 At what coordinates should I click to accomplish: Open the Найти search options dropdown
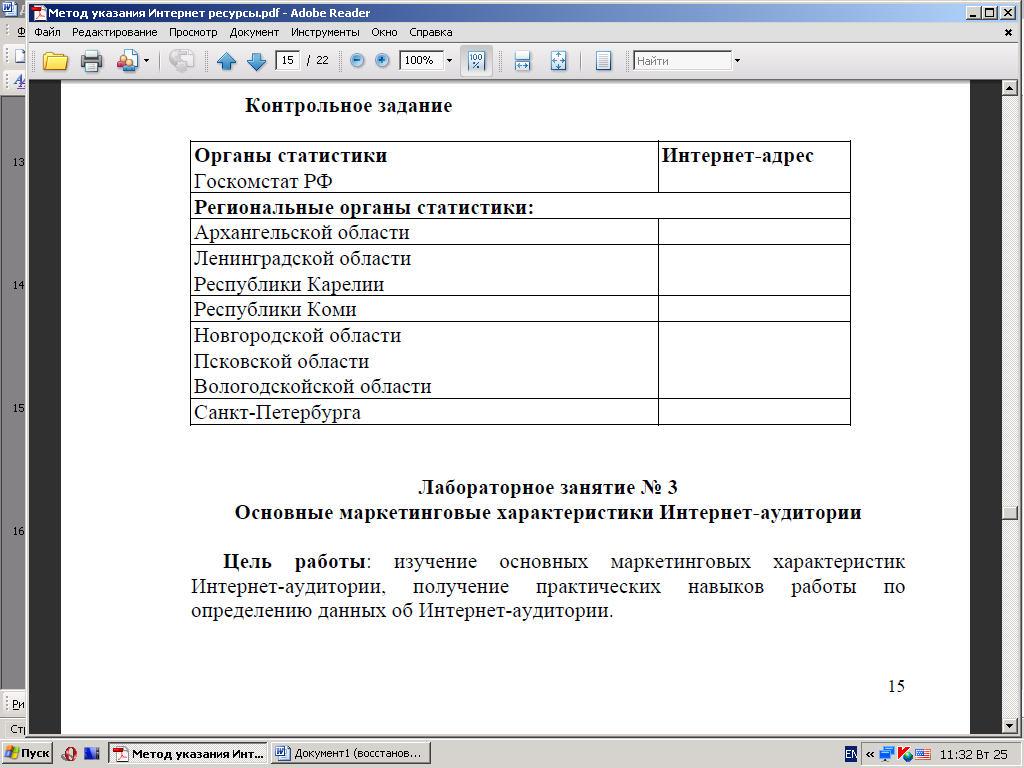pos(737,61)
